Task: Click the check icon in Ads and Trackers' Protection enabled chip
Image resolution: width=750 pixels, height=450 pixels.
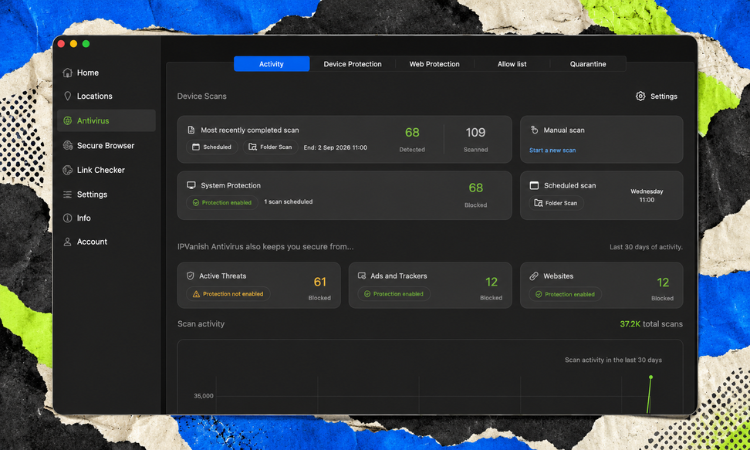Action: pyautogui.click(x=367, y=294)
